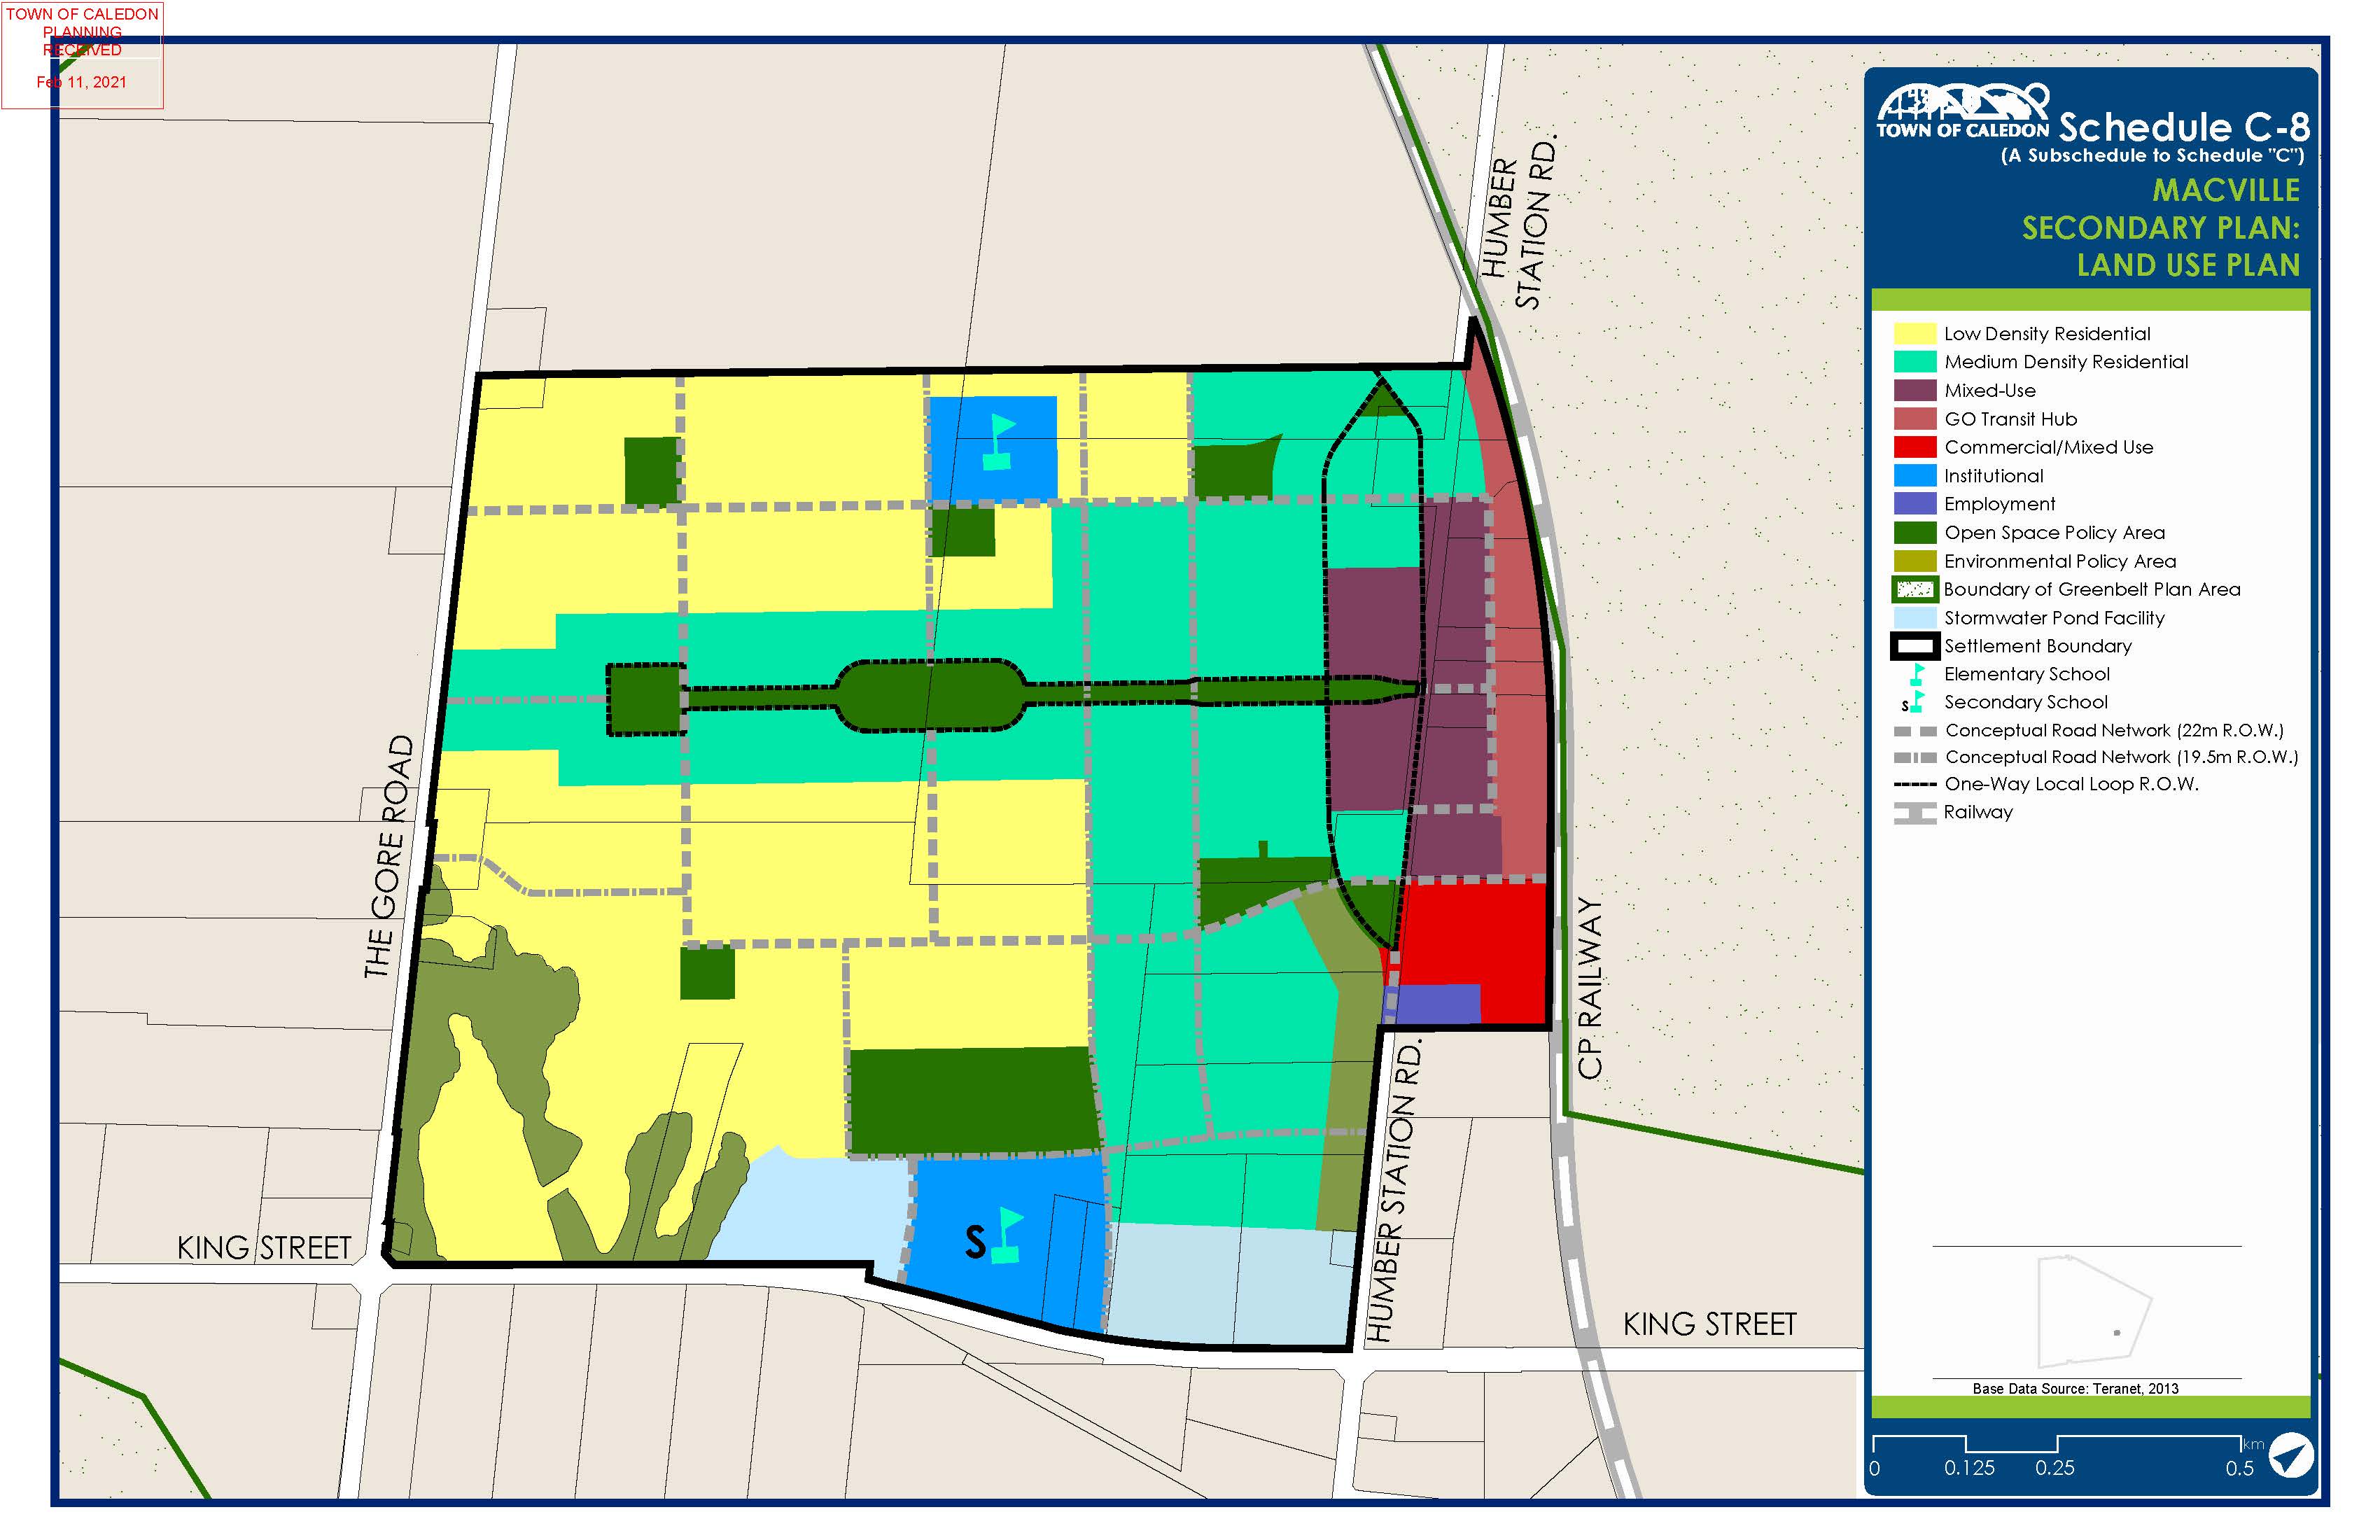
Task: Click the One-Way Local Loop R.O.W. line symbol
Action: point(1915,785)
